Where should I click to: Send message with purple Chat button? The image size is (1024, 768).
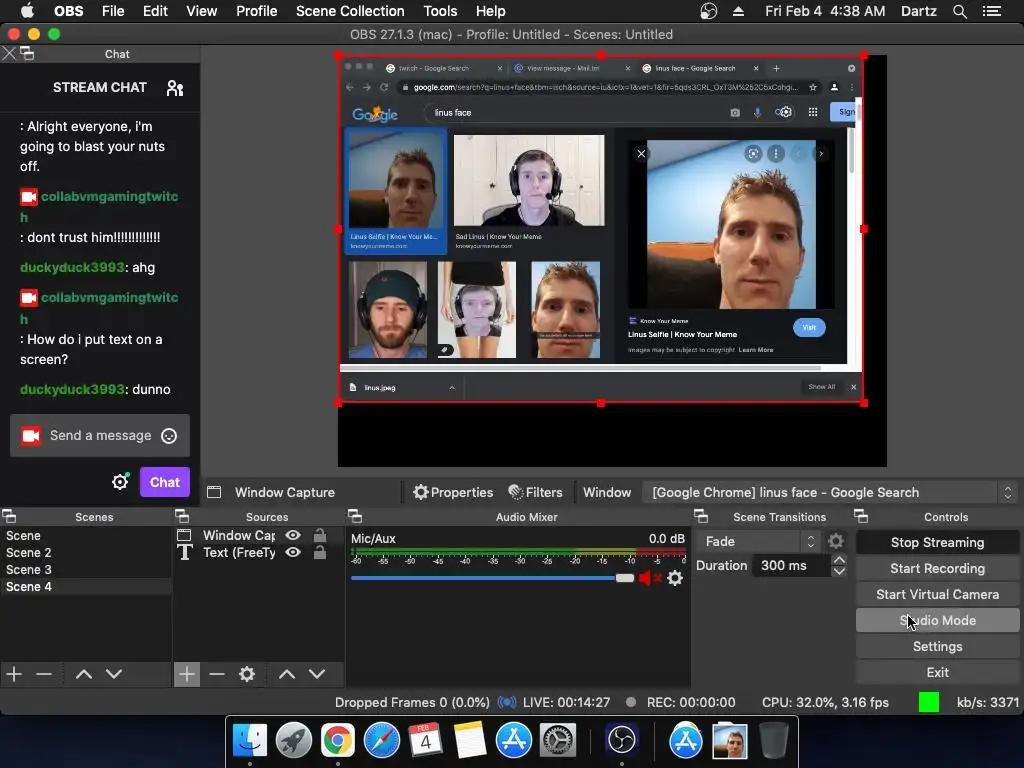click(x=165, y=482)
